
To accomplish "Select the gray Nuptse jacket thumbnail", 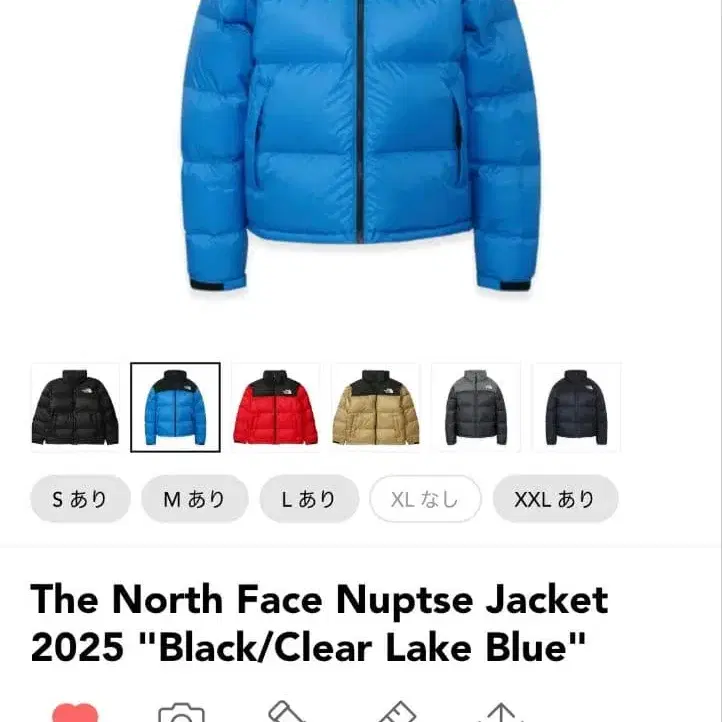I will click(x=476, y=408).
